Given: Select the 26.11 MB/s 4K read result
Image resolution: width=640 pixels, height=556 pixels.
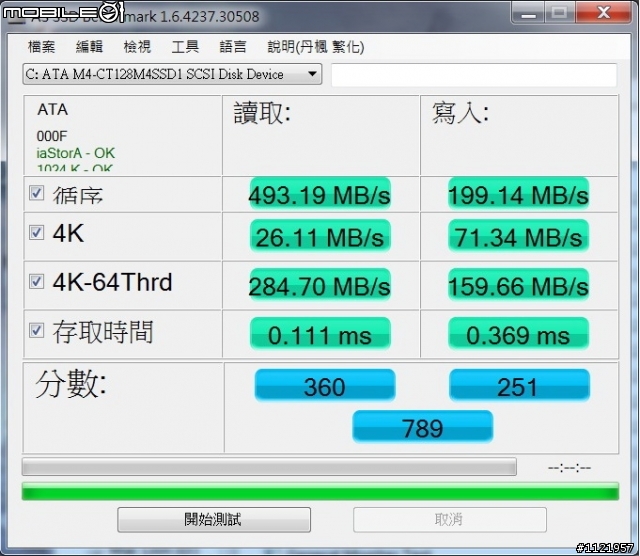Looking at the screenshot, I should tap(320, 236).
